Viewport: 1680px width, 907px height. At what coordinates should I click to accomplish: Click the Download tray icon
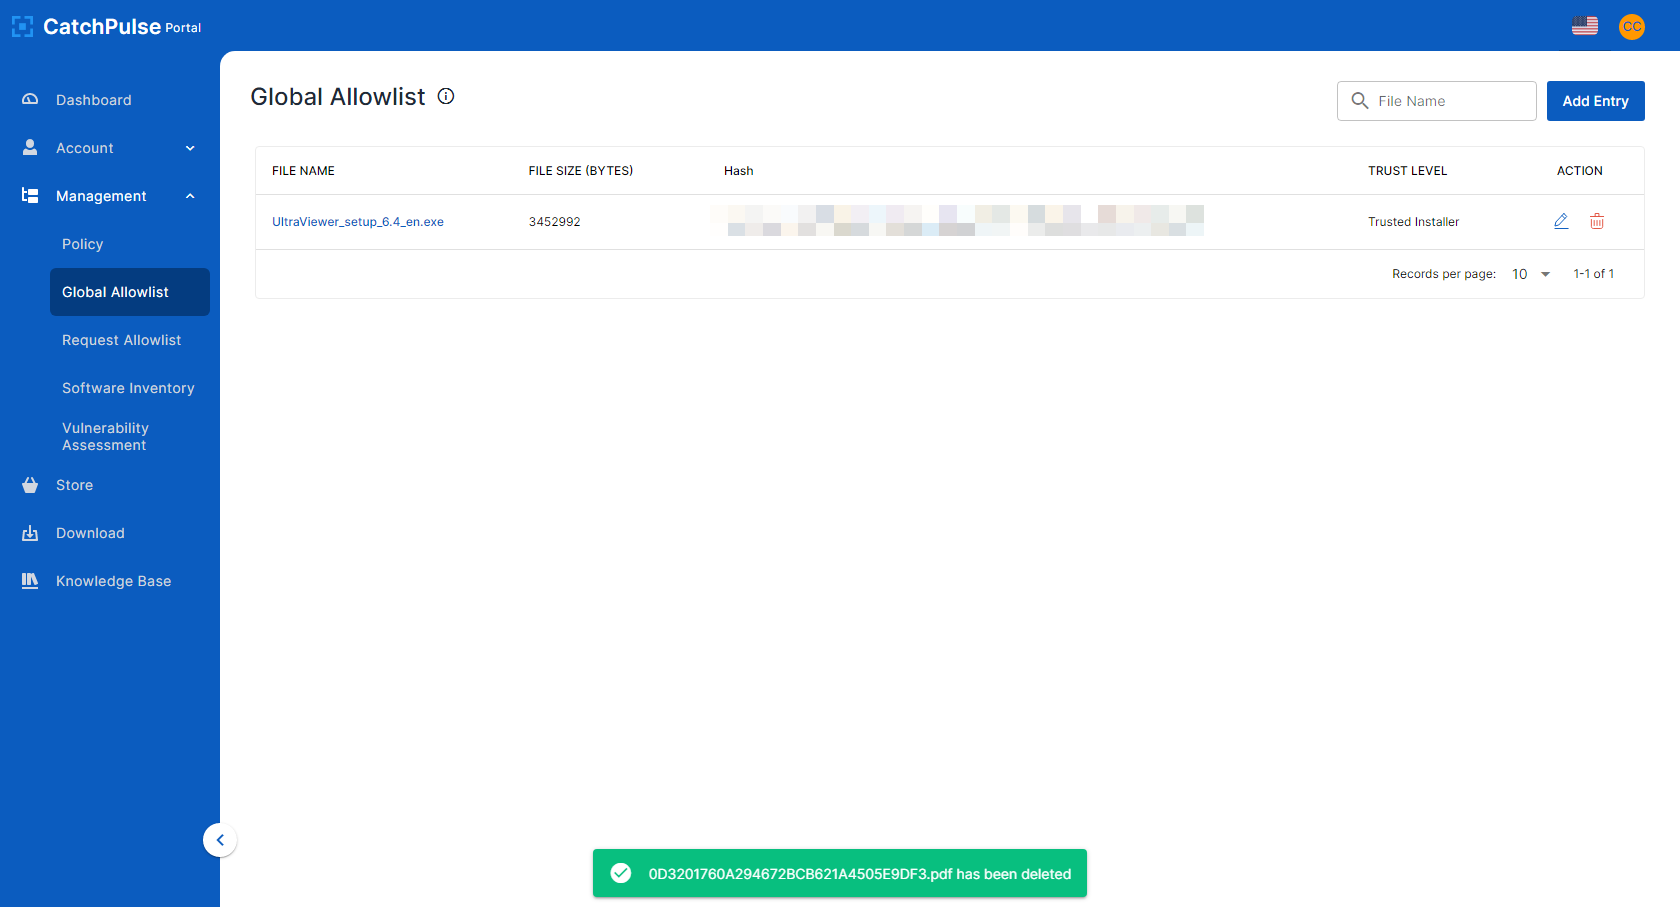(30, 533)
